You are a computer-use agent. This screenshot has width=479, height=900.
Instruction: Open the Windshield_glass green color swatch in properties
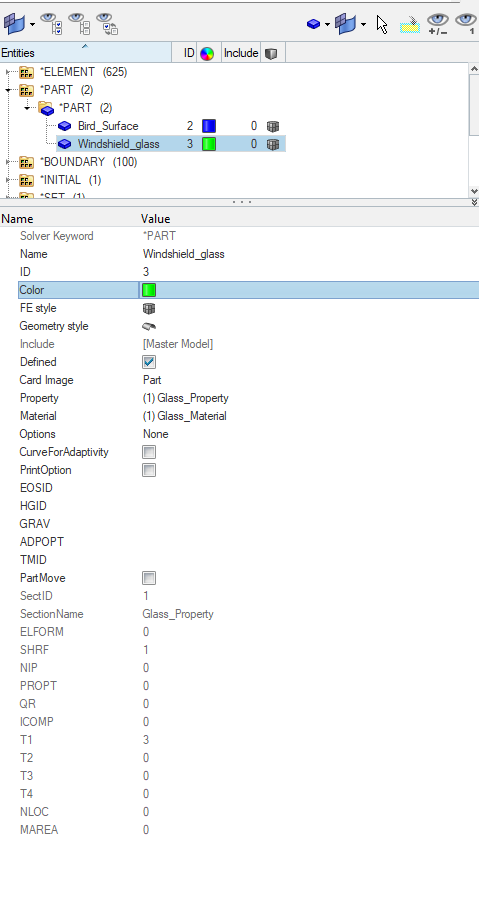(149, 290)
